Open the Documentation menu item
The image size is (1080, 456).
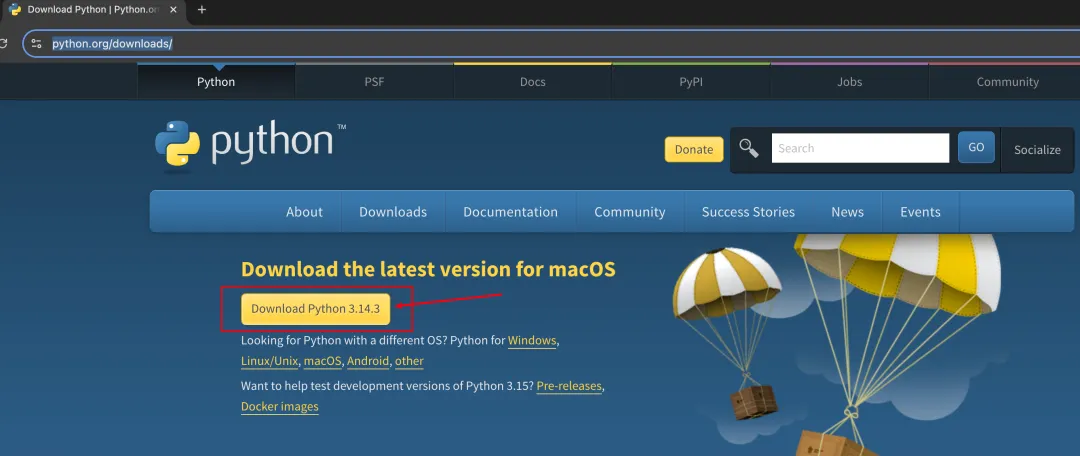pos(510,211)
